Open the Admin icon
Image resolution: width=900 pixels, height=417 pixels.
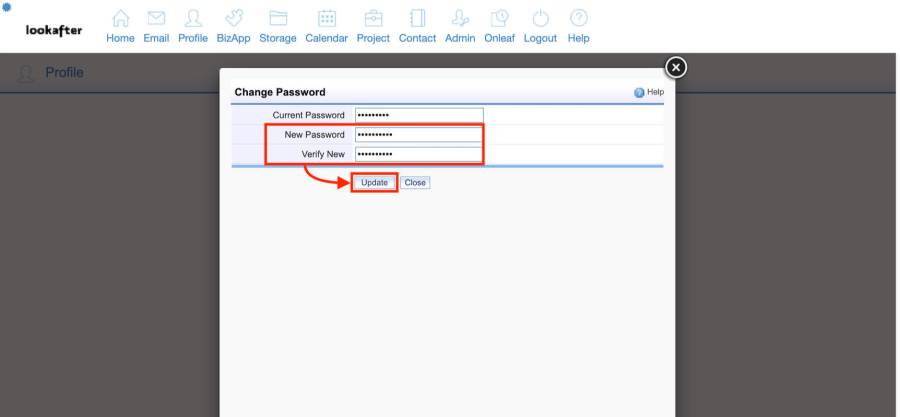[x=460, y=20]
